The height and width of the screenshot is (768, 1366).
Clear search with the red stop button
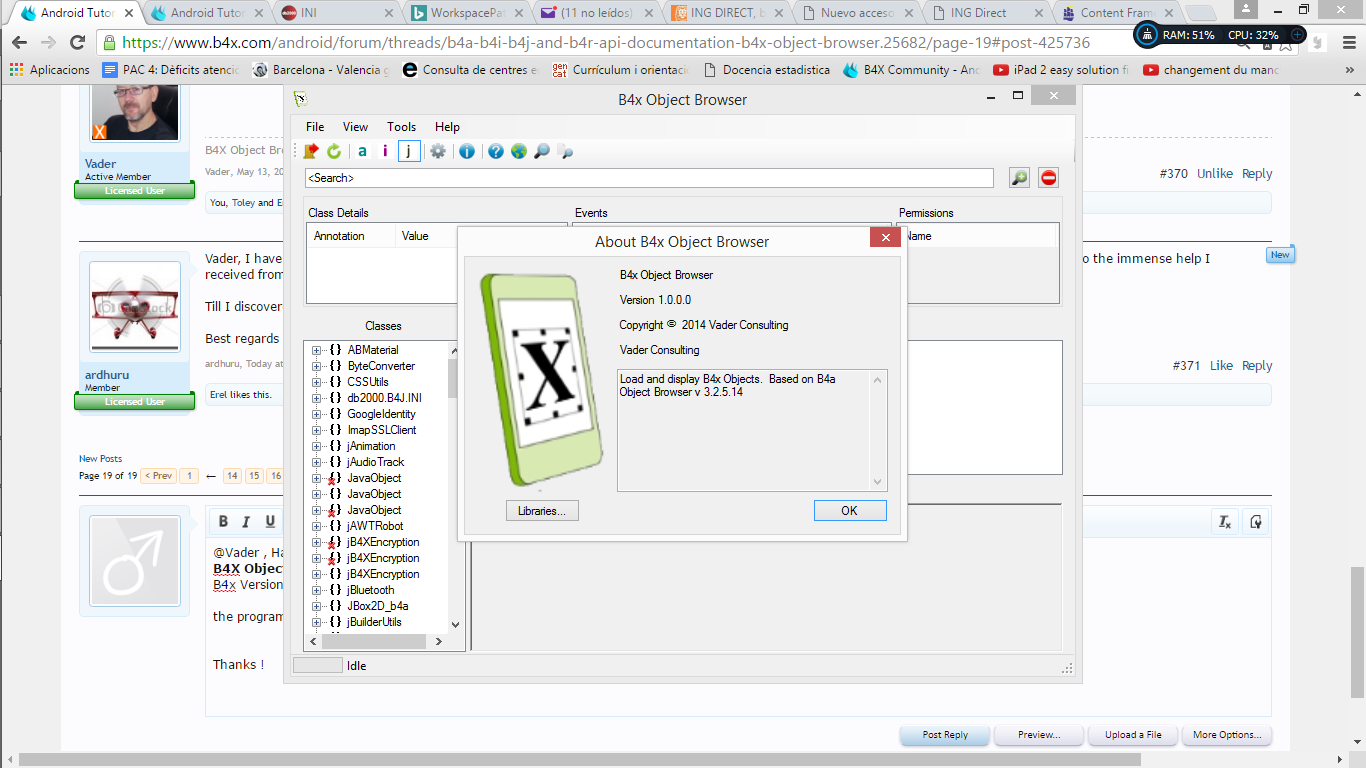pyautogui.click(x=1048, y=178)
